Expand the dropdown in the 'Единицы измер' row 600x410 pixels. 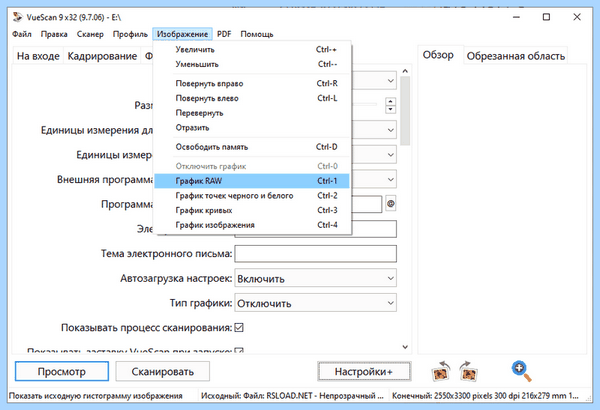click(390, 155)
